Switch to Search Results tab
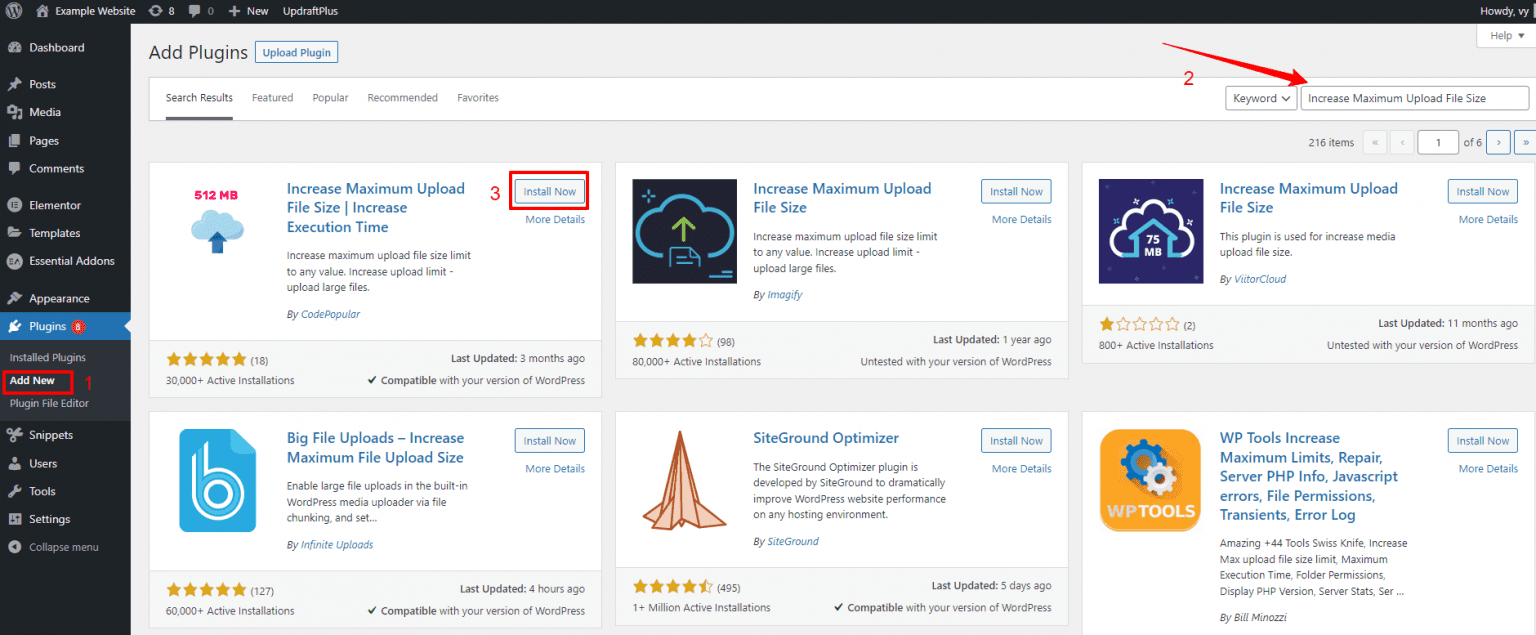The height and width of the screenshot is (635, 1536). [x=199, y=98]
